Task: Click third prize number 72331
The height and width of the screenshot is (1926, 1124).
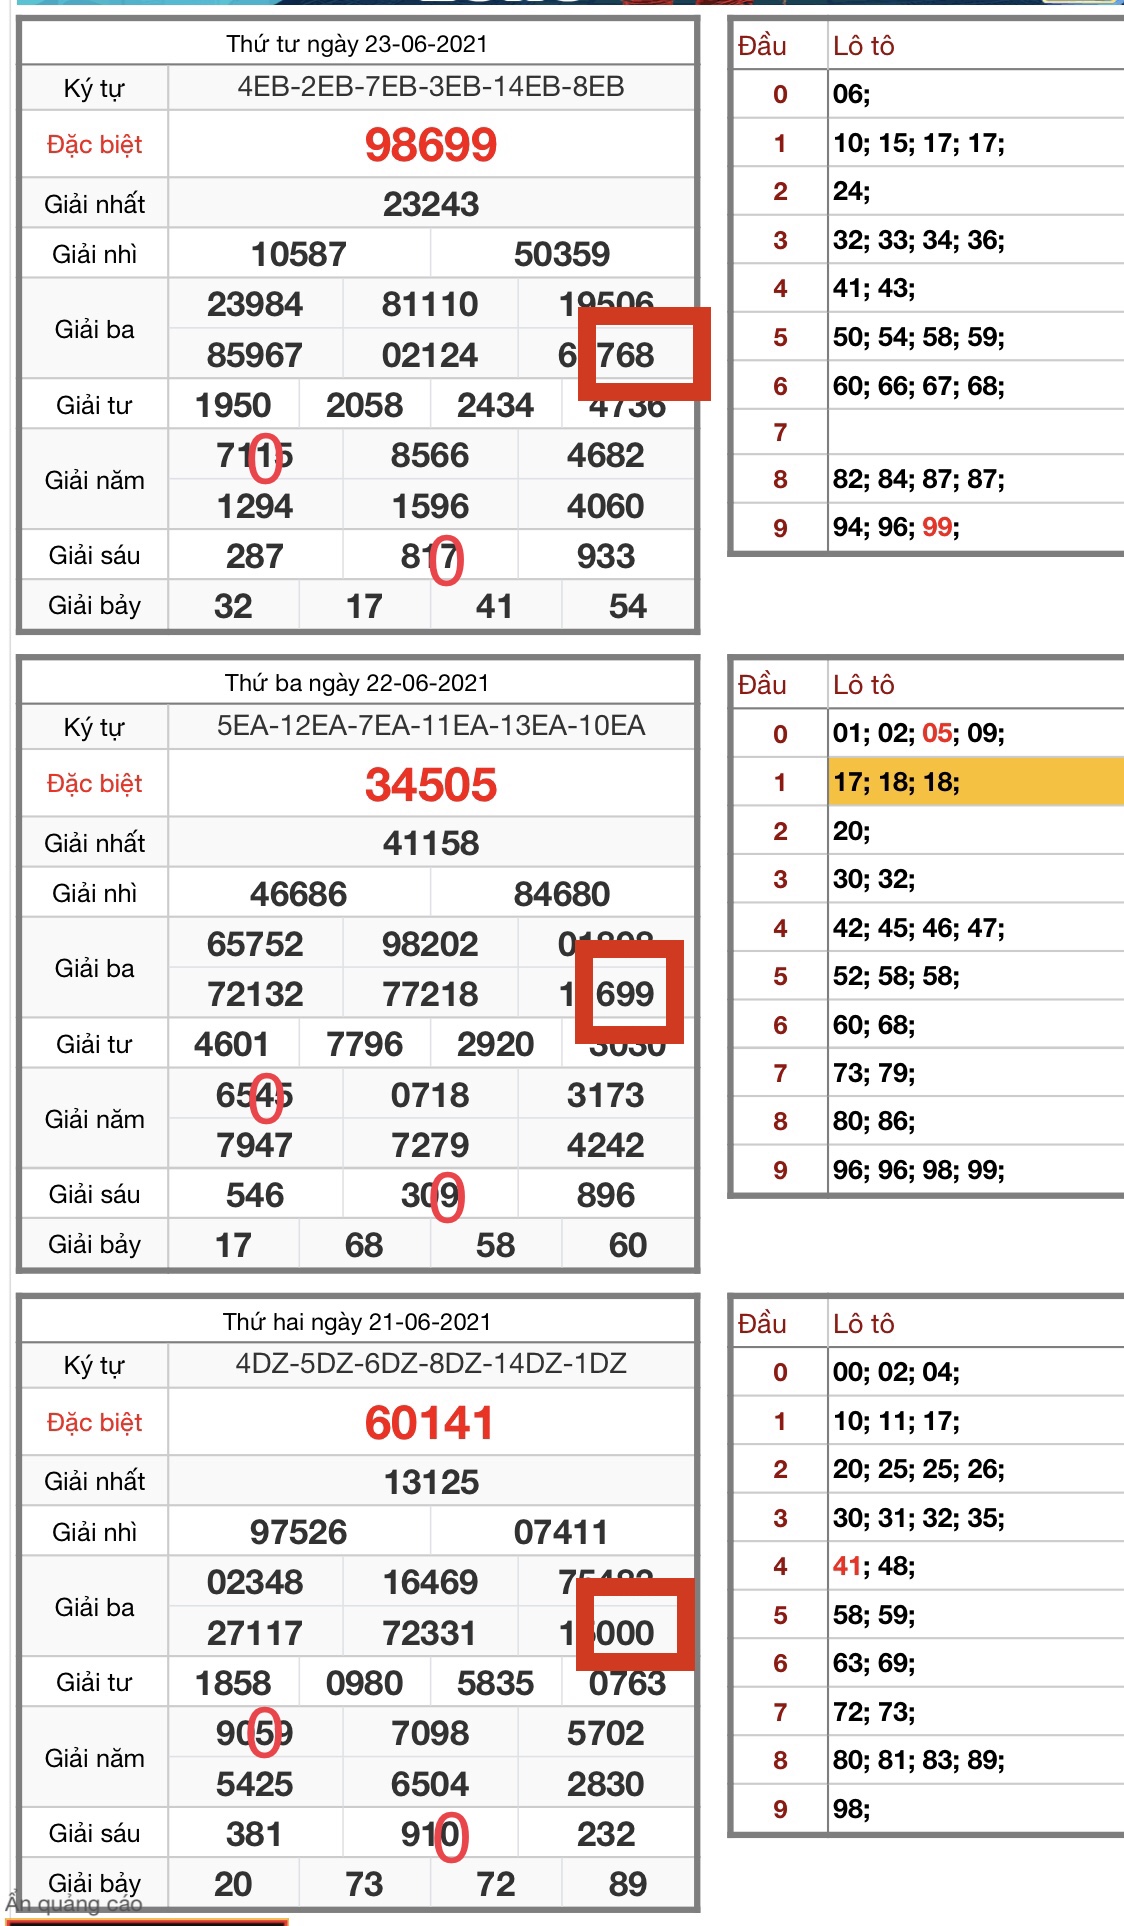Action: pos(430,1633)
